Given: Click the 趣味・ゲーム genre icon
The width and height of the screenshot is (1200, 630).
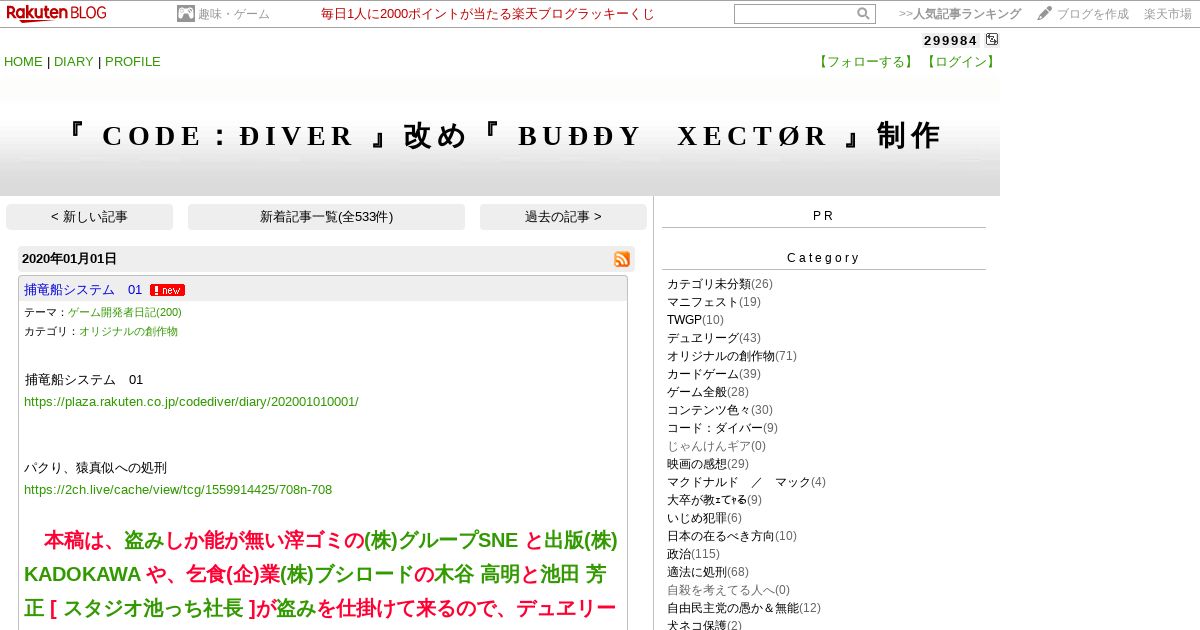Looking at the screenshot, I should (185, 14).
